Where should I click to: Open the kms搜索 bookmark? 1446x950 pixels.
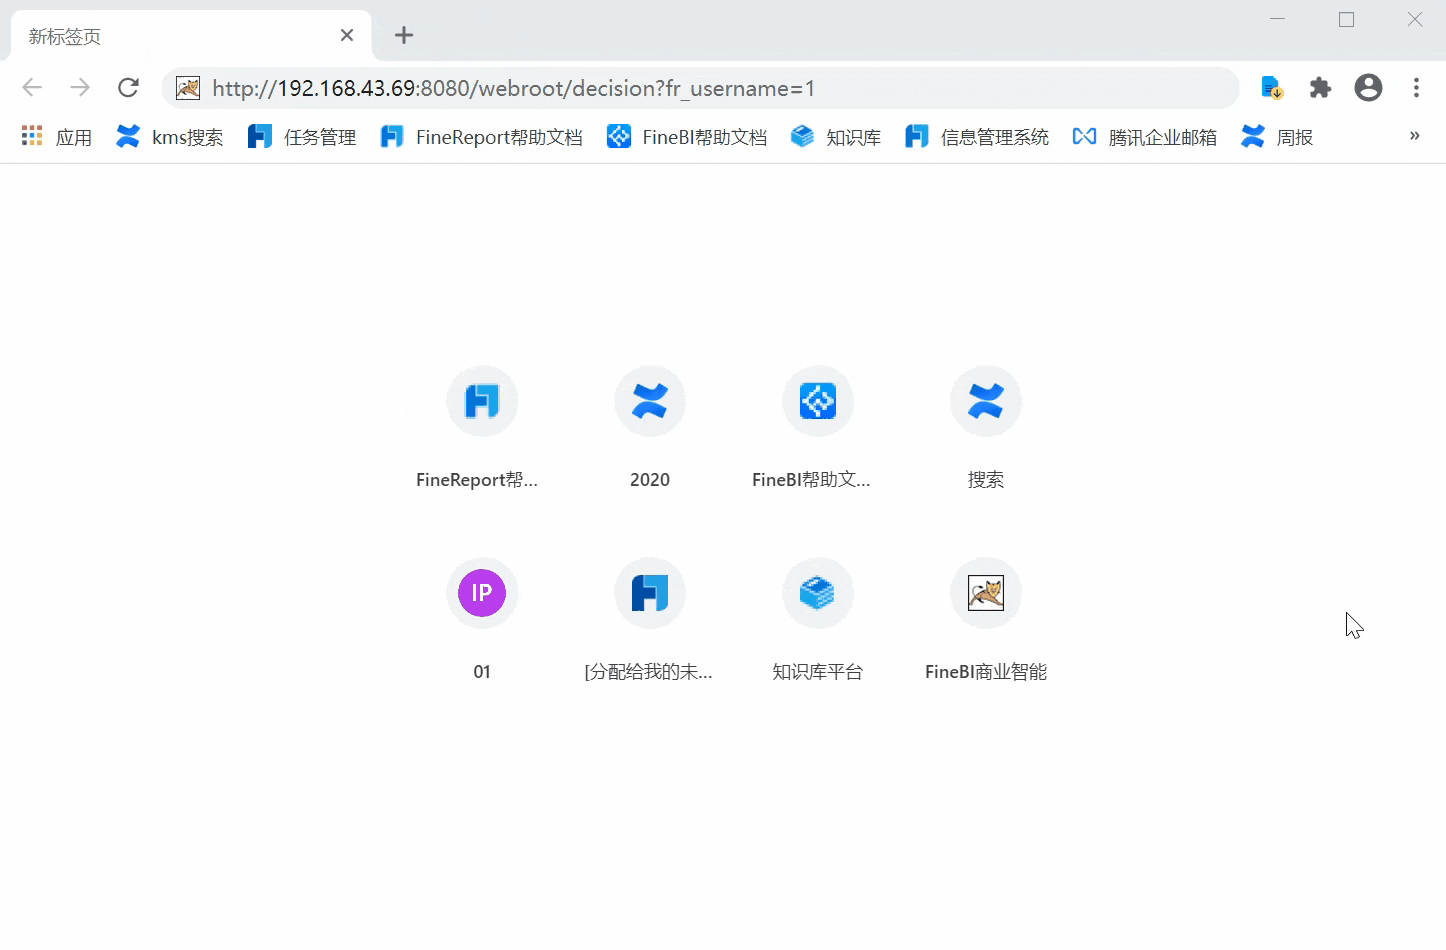[x=170, y=137]
